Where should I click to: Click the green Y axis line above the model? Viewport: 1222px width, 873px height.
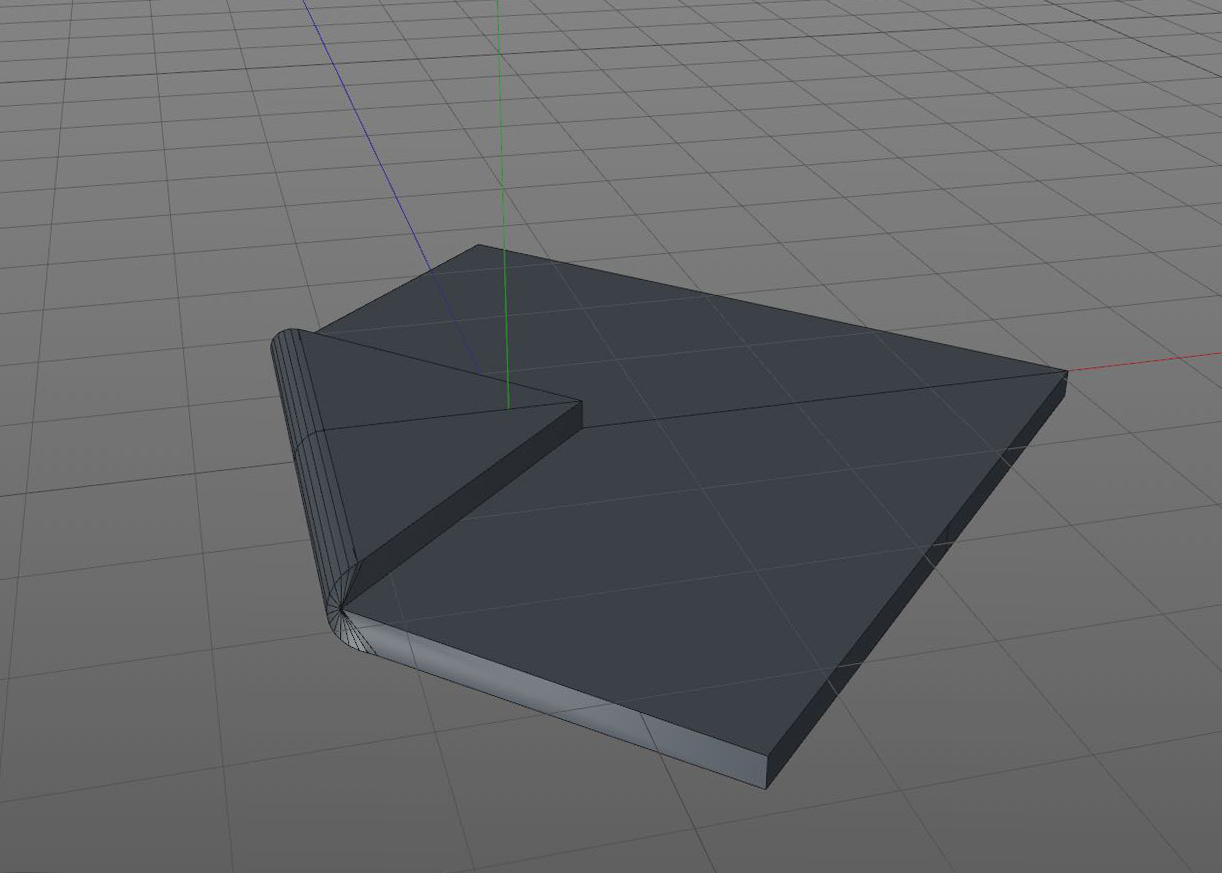click(501, 120)
